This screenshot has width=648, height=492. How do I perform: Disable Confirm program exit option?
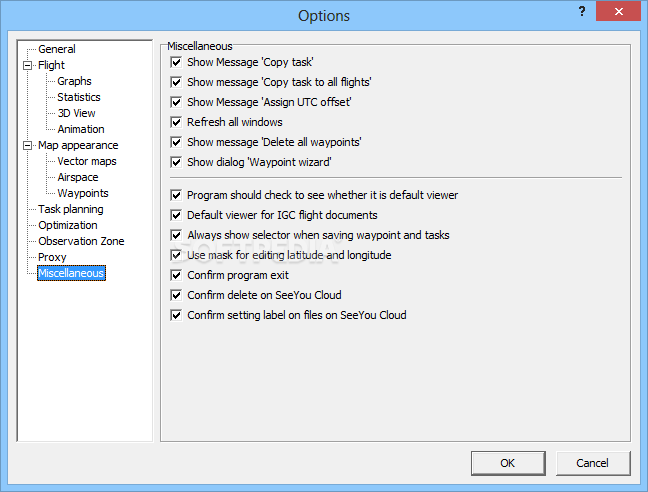pyautogui.click(x=176, y=275)
